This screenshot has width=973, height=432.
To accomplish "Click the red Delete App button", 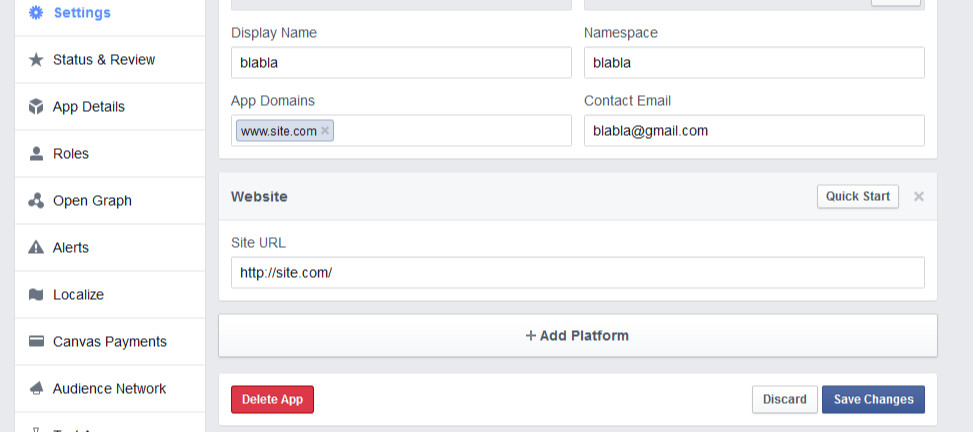I will pos(272,399).
